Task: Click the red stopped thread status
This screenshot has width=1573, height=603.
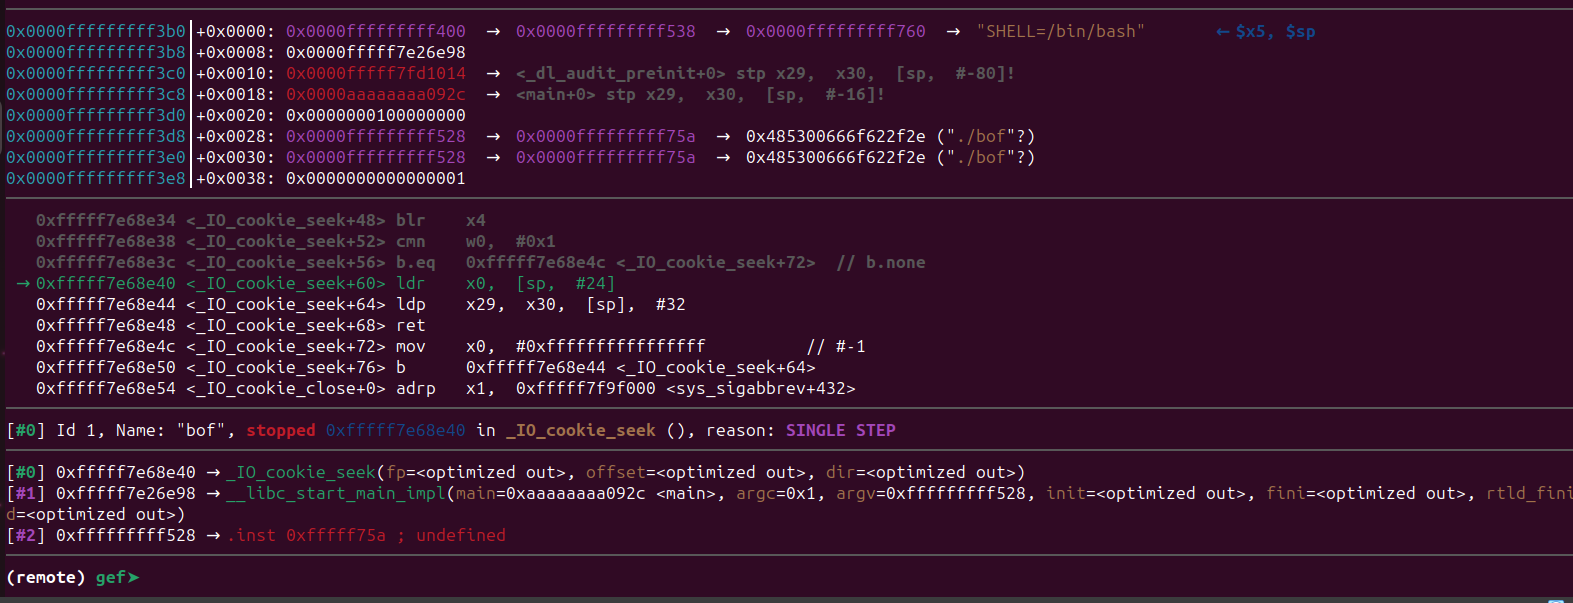Action: point(280,430)
